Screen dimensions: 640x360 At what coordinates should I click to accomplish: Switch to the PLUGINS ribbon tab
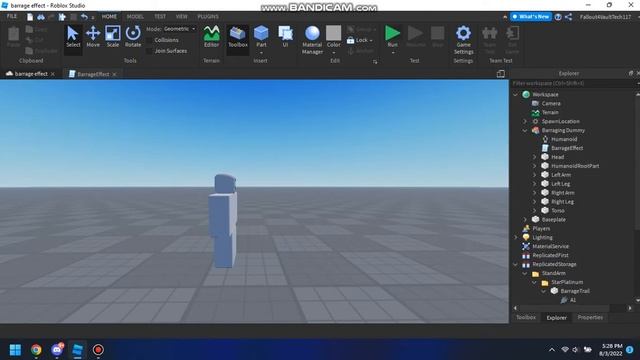tap(208, 17)
